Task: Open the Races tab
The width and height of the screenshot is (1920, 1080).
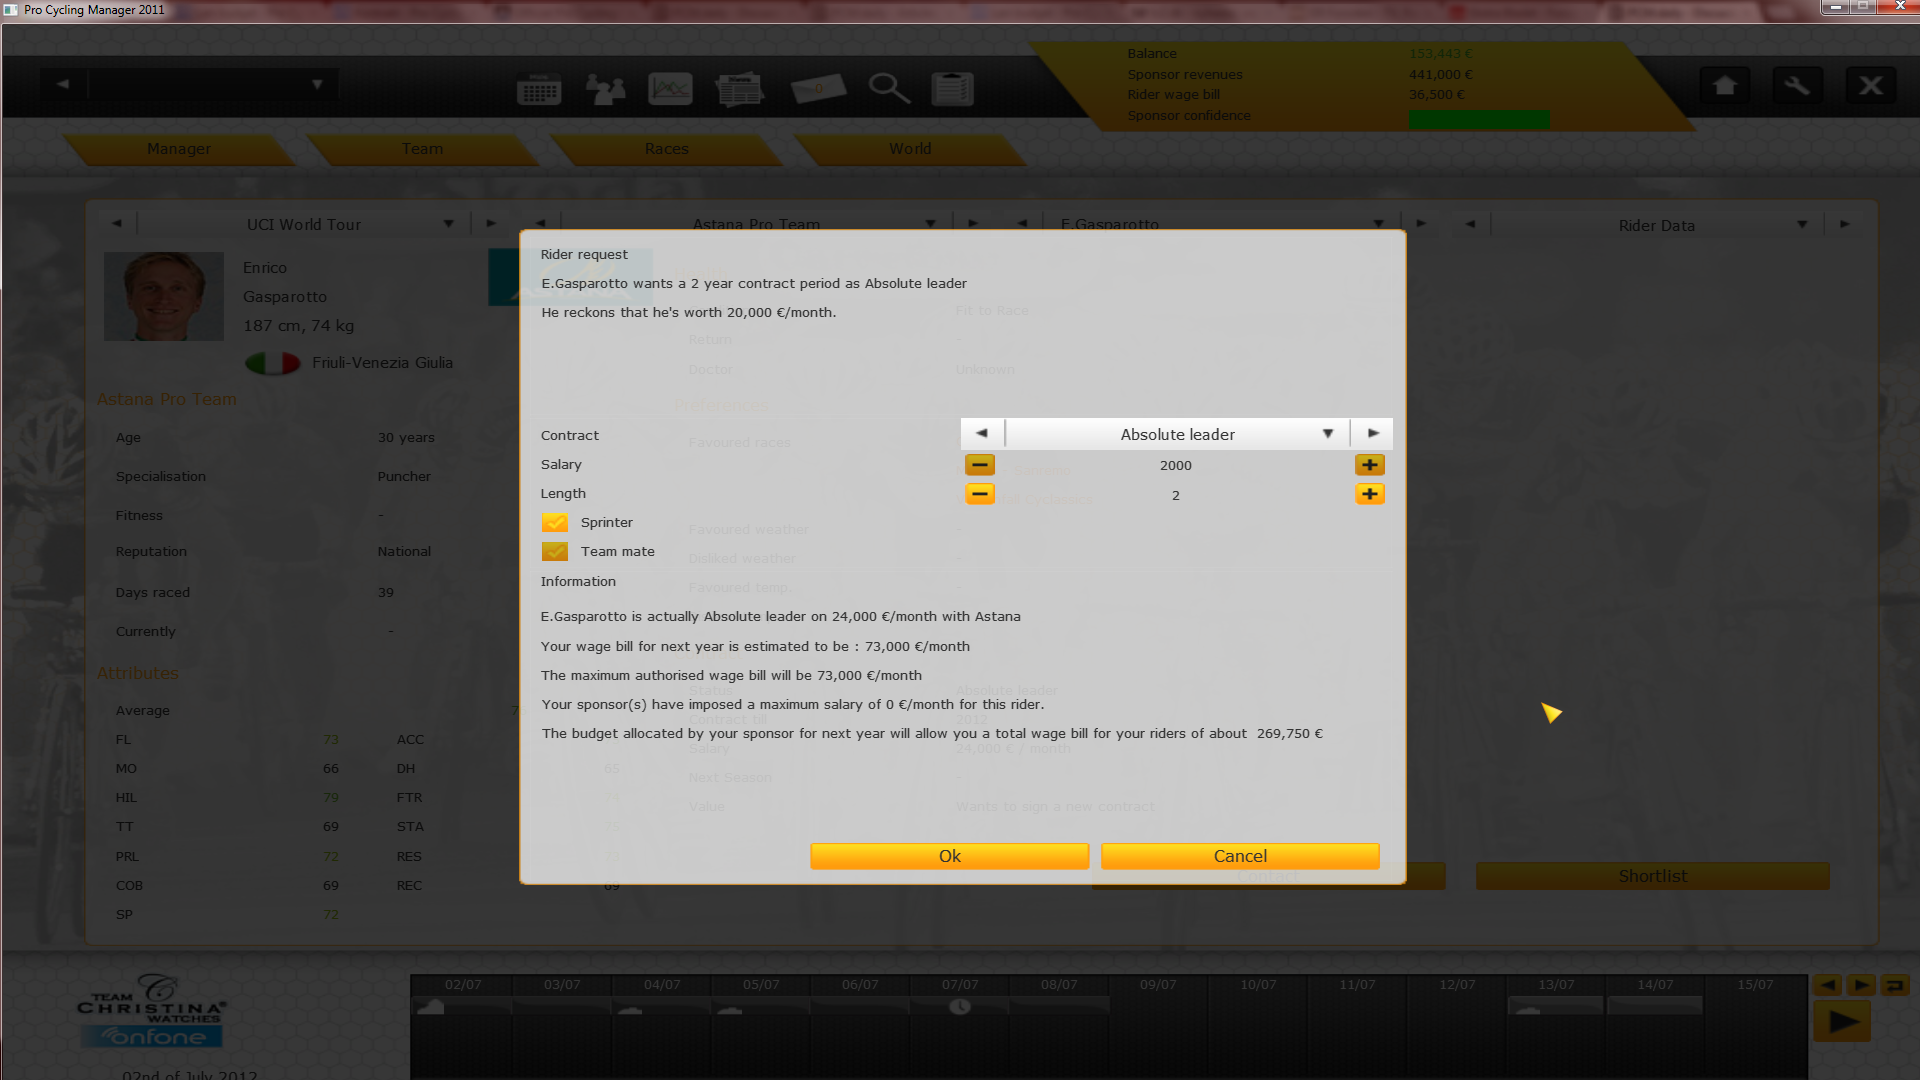Action: pyautogui.click(x=666, y=149)
